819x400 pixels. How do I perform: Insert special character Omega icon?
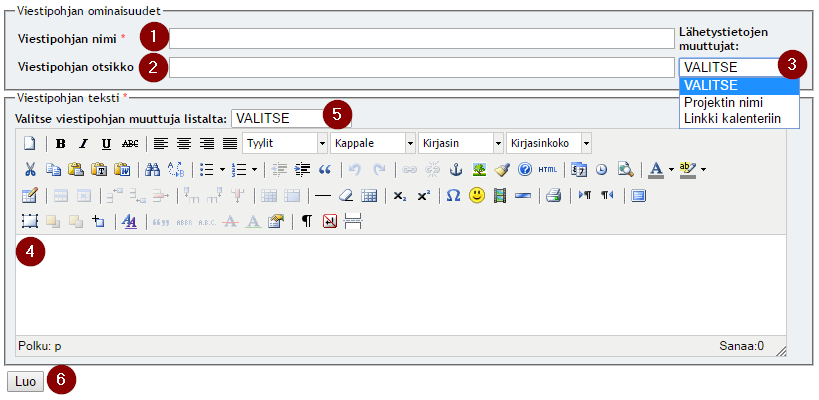click(x=454, y=196)
